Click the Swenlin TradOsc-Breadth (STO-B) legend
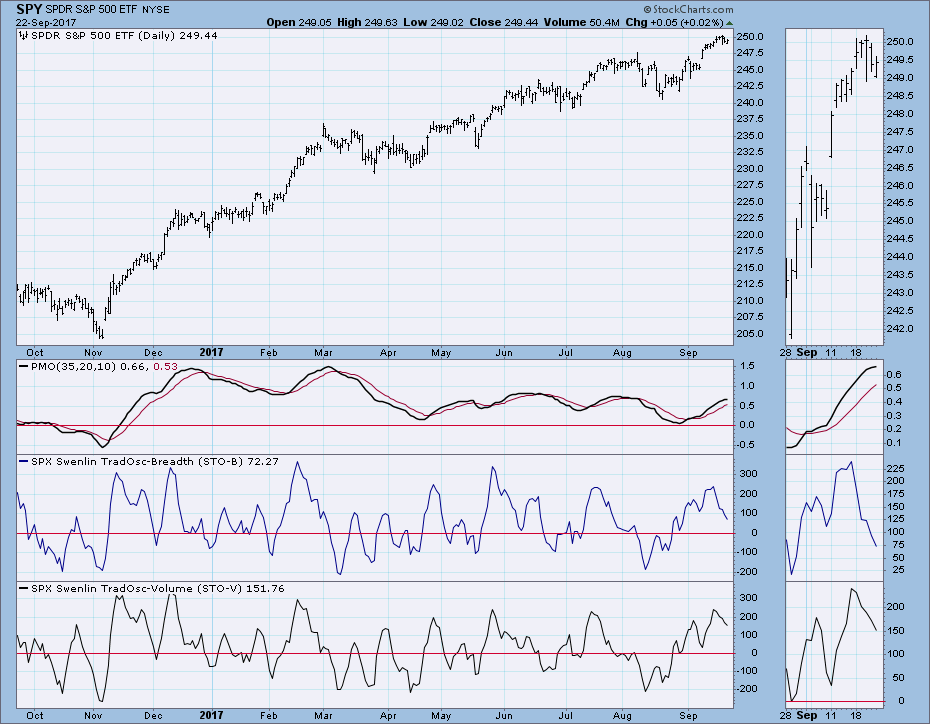 pyautogui.click(x=154, y=461)
